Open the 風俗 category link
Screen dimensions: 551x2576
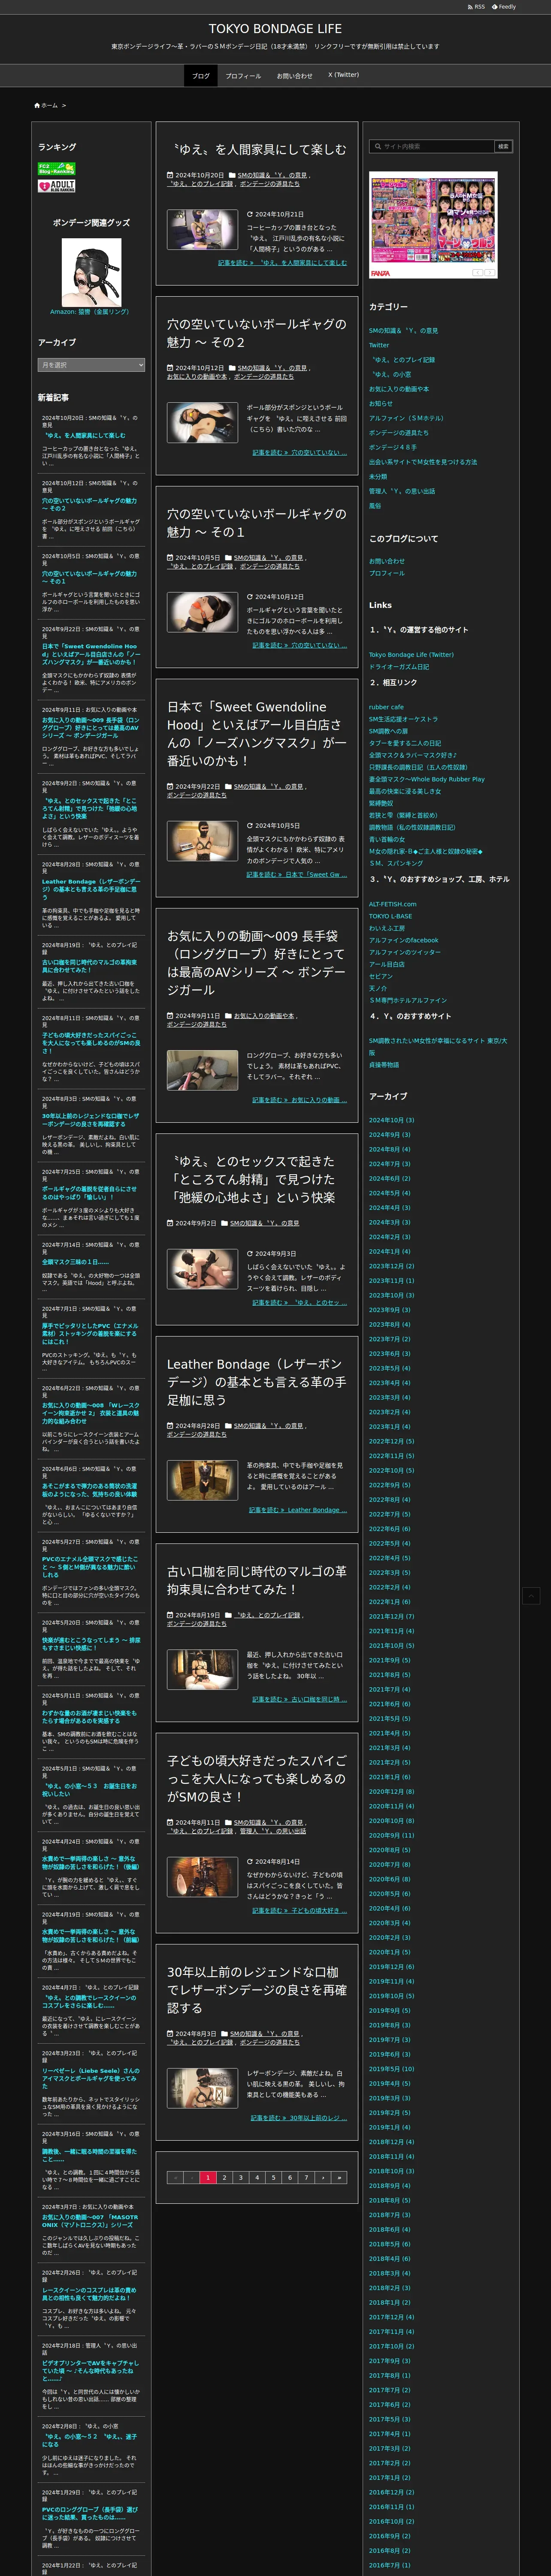click(375, 506)
